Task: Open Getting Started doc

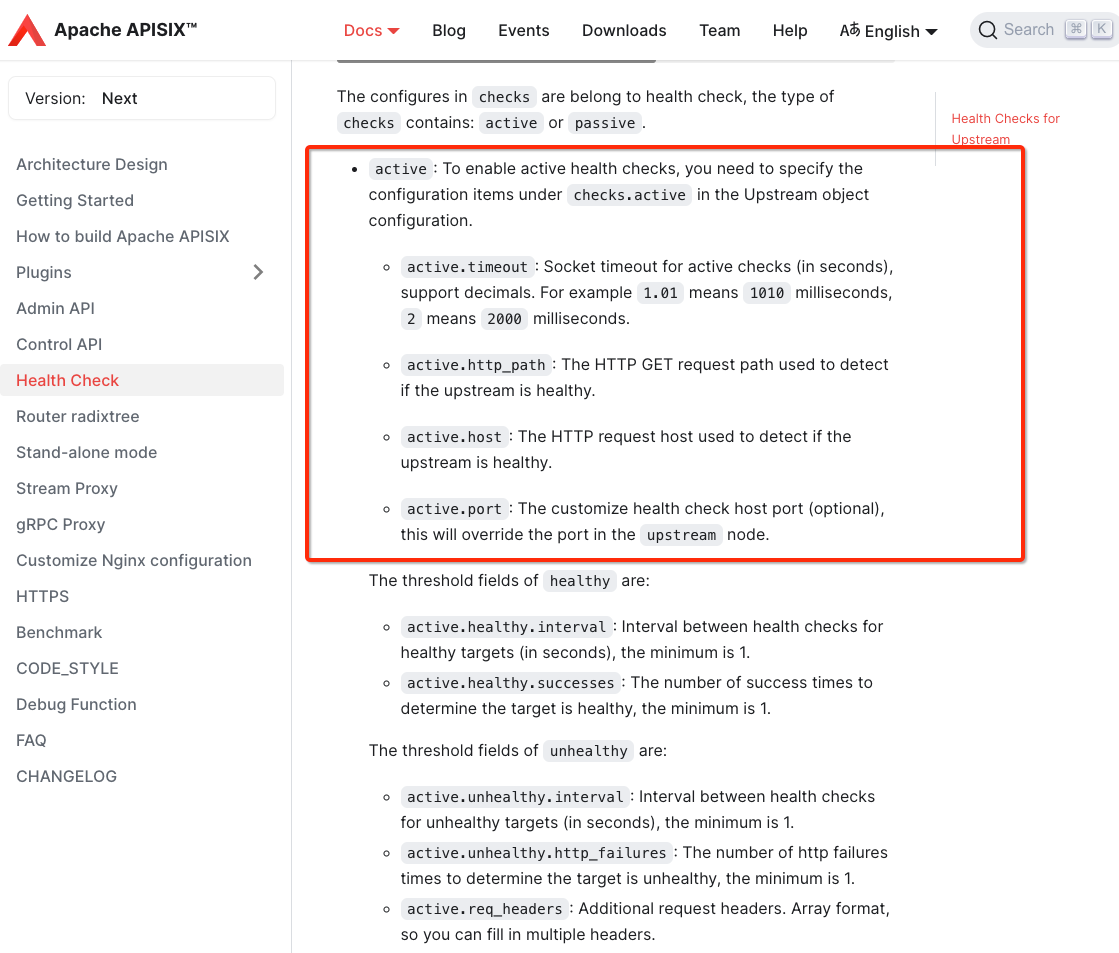Action: point(75,201)
